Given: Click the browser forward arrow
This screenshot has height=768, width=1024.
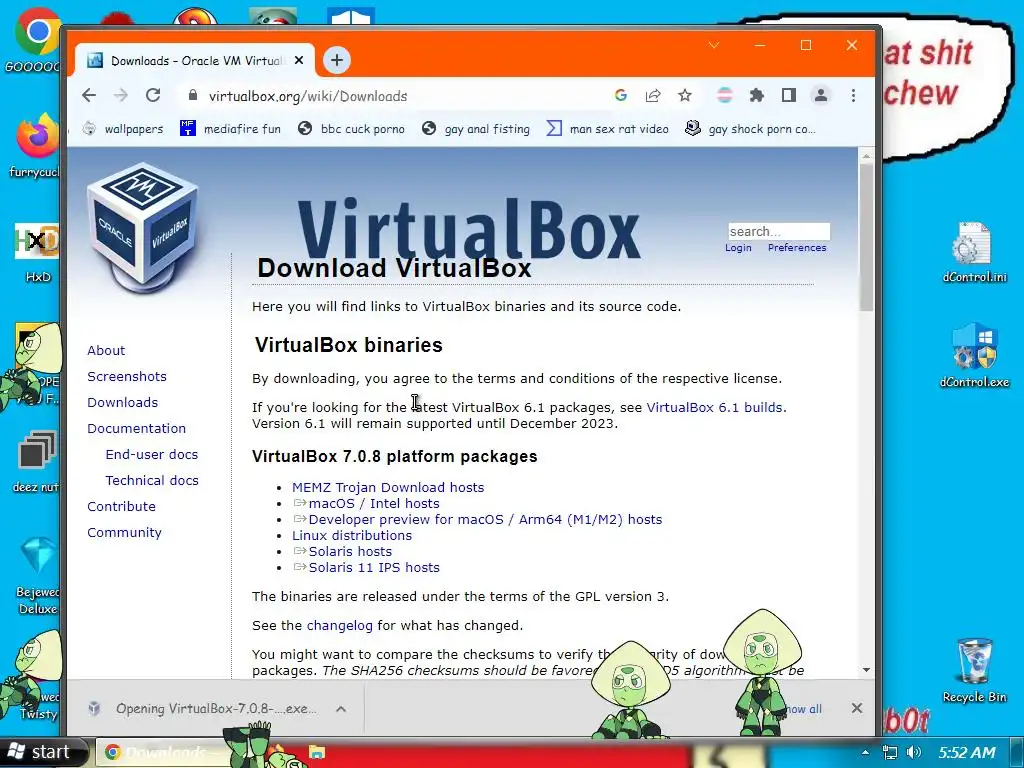Looking at the screenshot, I should (121, 95).
